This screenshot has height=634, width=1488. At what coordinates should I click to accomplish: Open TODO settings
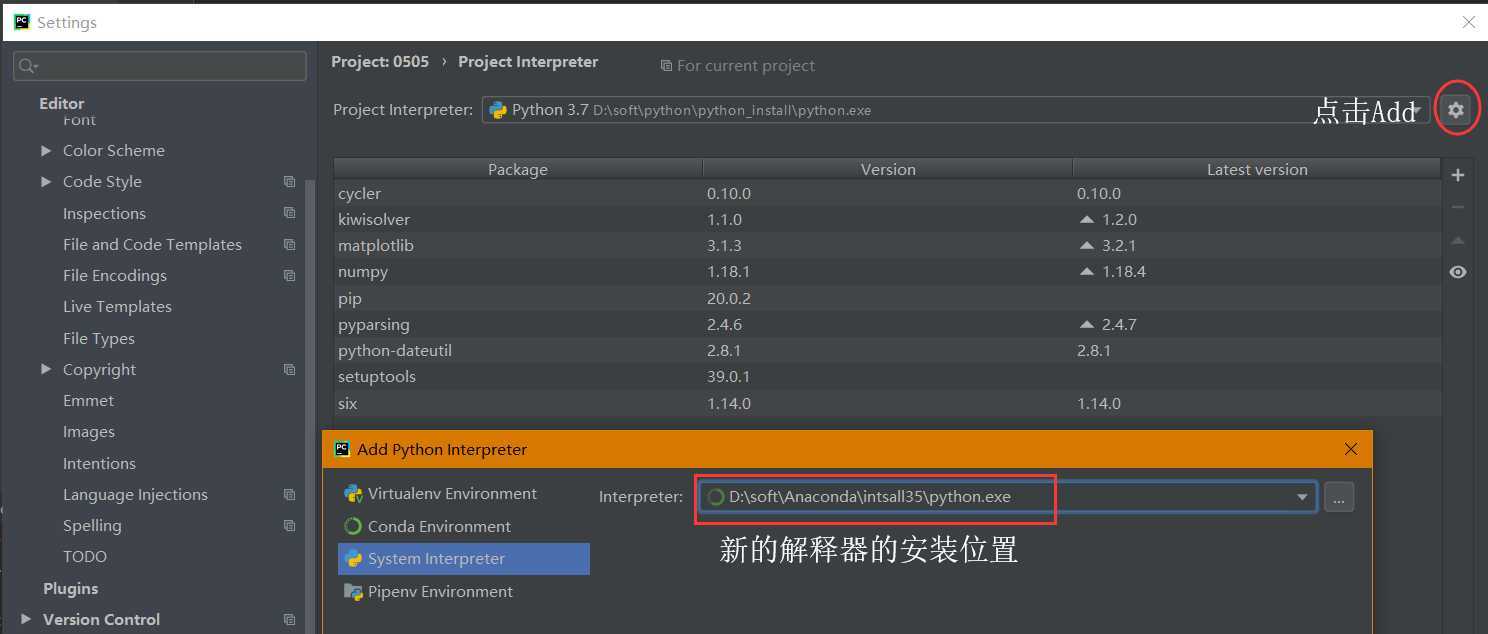pyautogui.click(x=85, y=556)
